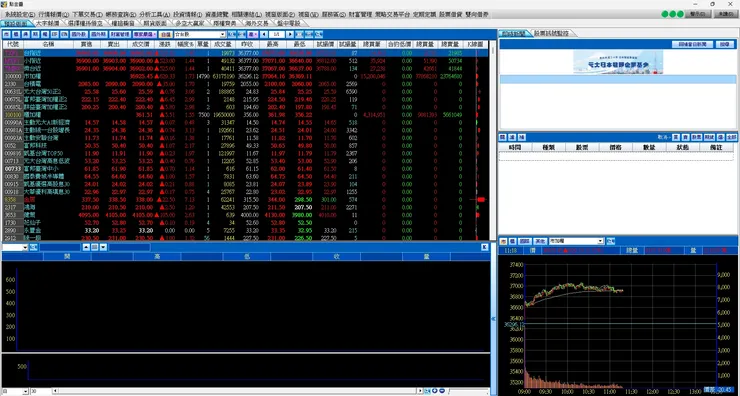Open the 市加權 index dropdown
This screenshot has width=740, height=396.
pyautogui.click(x=600, y=241)
